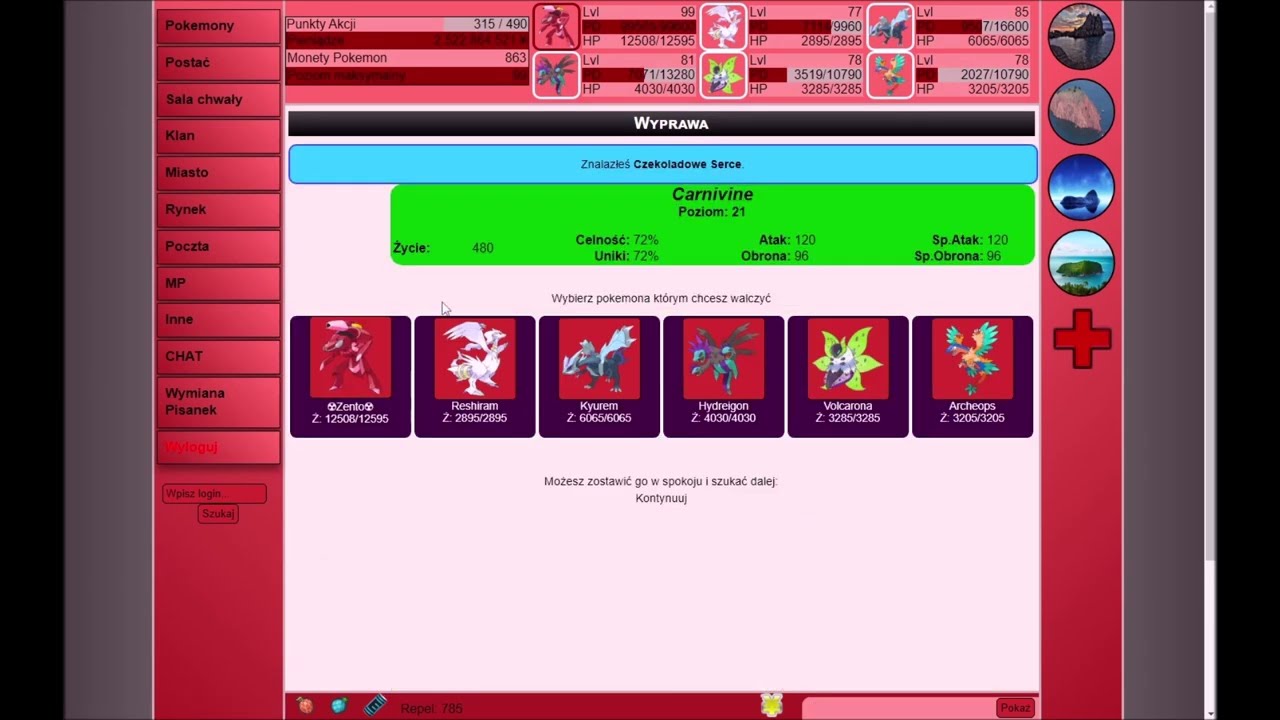Open the Pokemony menu
This screenshot has width=1280, height=720.
tap(218, 26)
